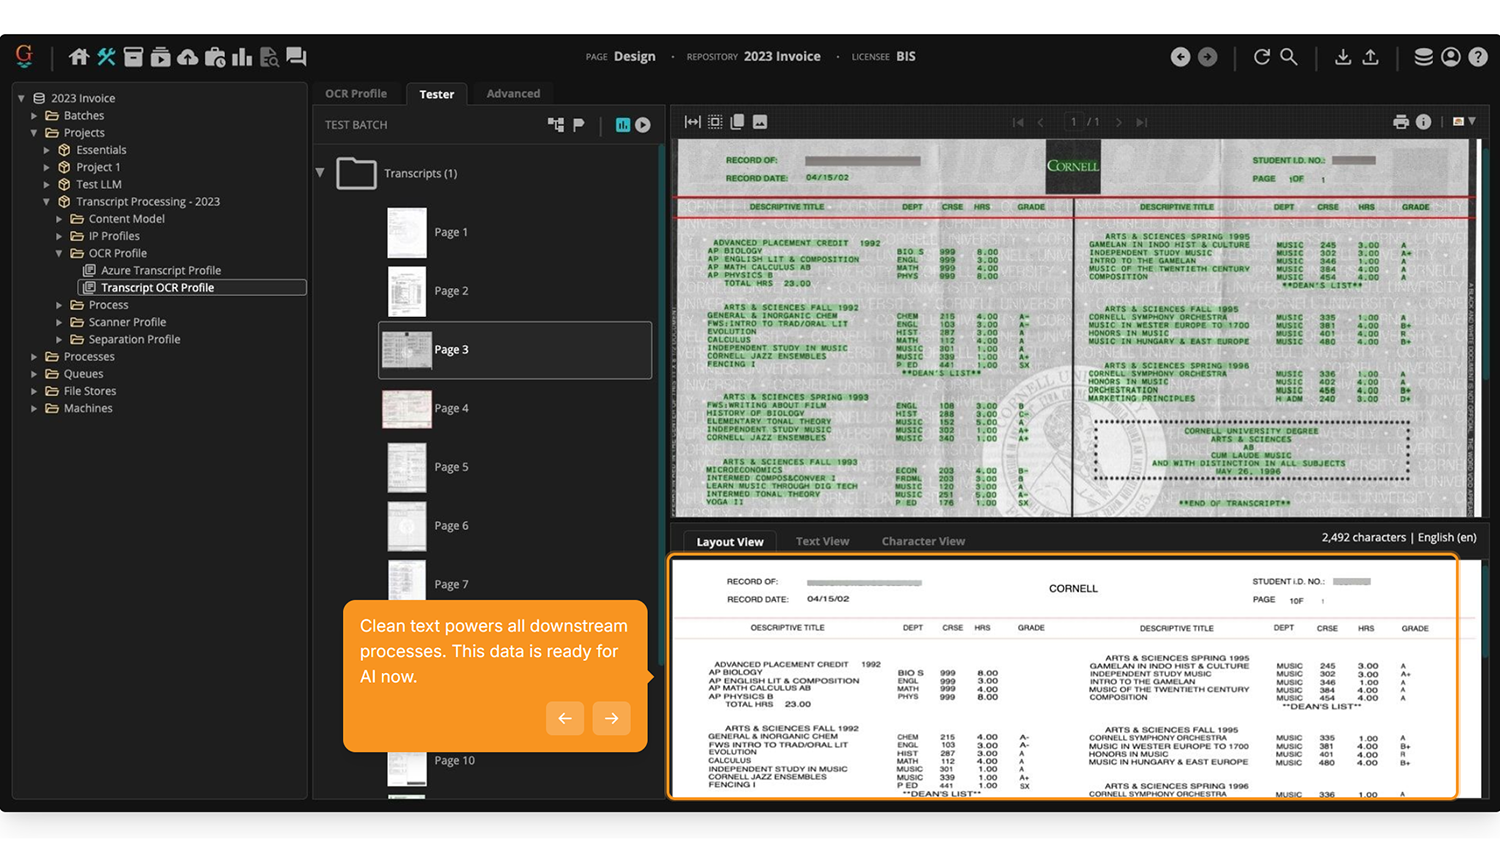Click the copy pages viewer icon
The image size is (1500, 856).
[737, 122]
